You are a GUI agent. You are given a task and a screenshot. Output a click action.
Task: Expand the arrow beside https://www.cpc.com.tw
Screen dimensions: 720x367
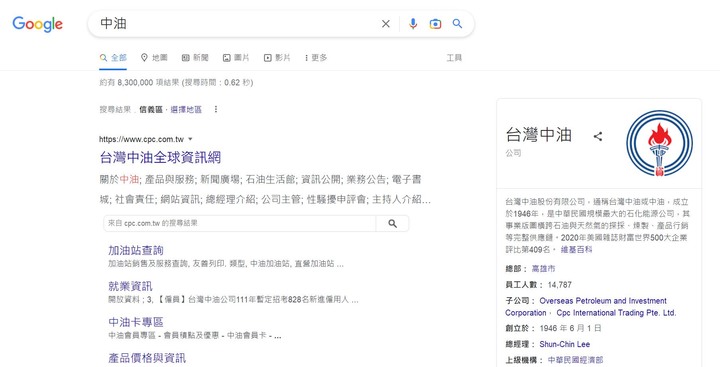[x=191, y=139]
